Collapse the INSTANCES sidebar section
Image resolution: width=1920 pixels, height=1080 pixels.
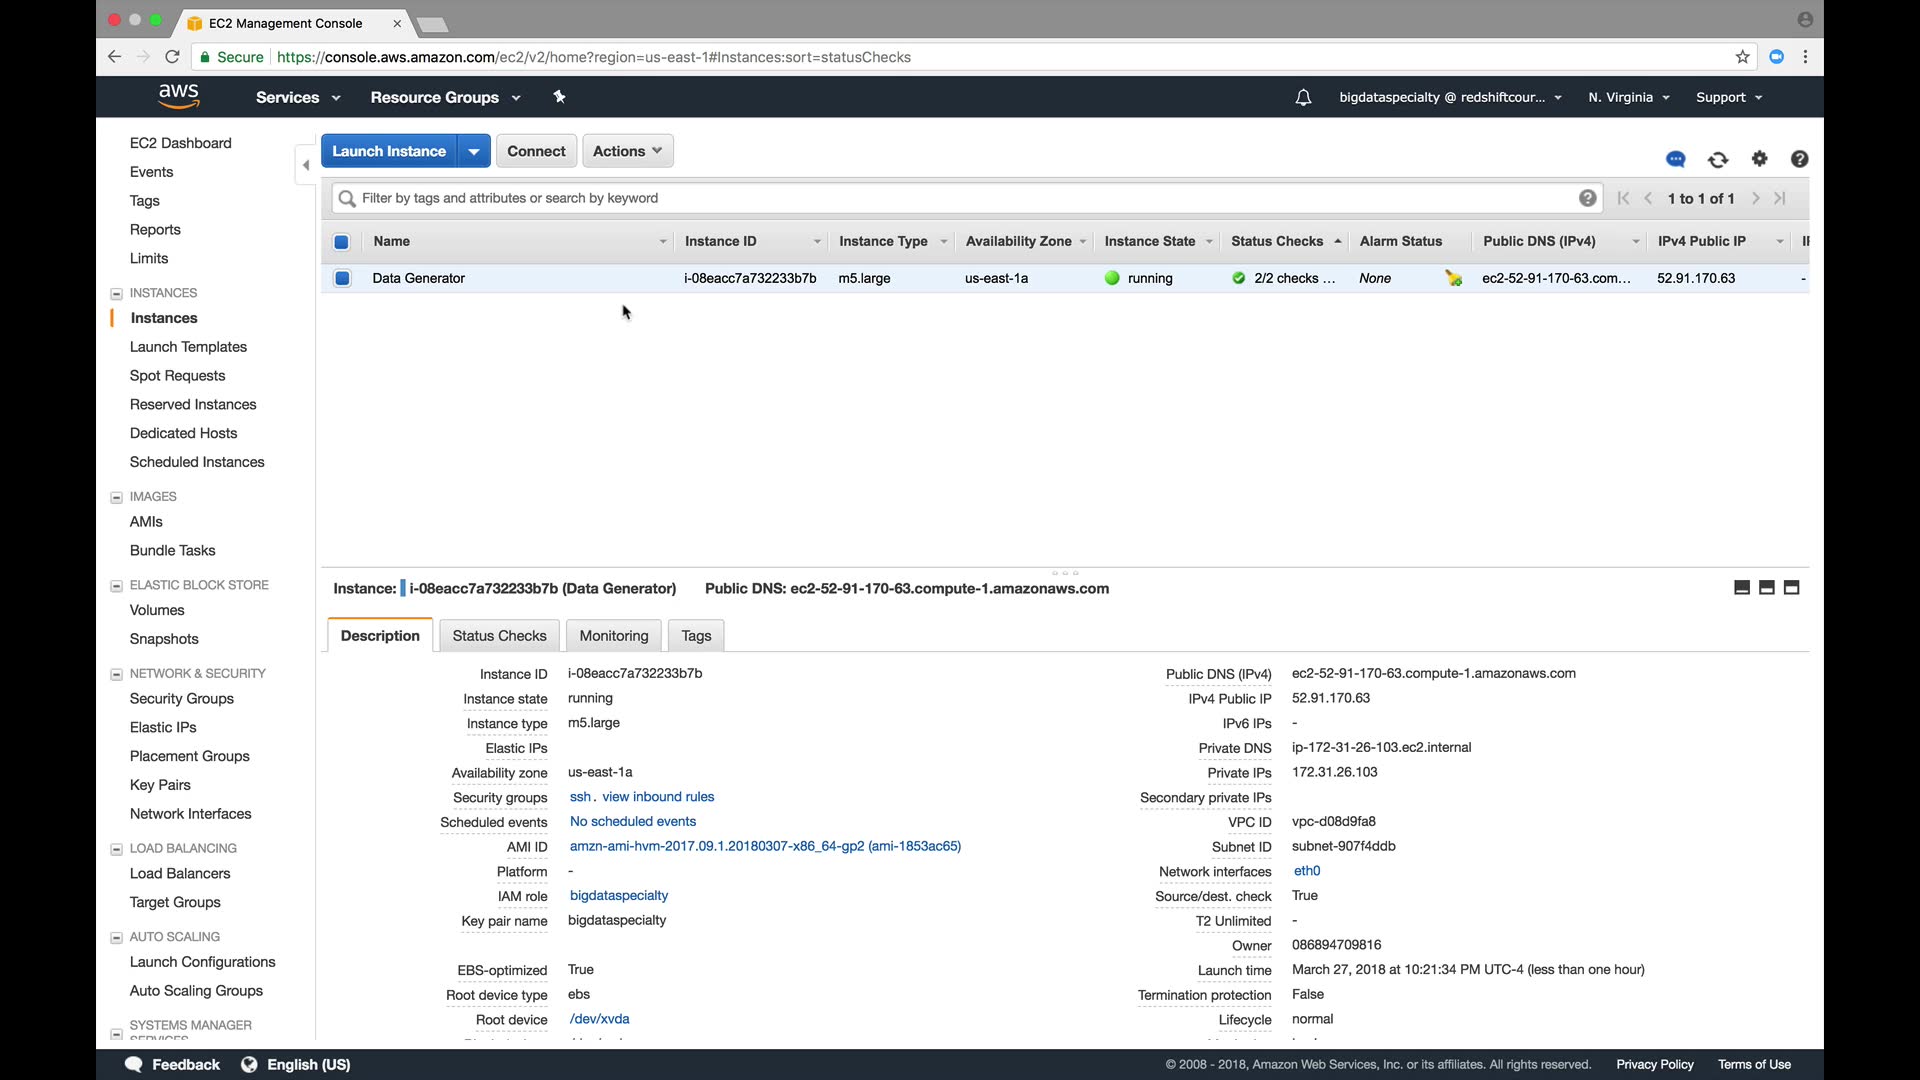coord(116,294)
